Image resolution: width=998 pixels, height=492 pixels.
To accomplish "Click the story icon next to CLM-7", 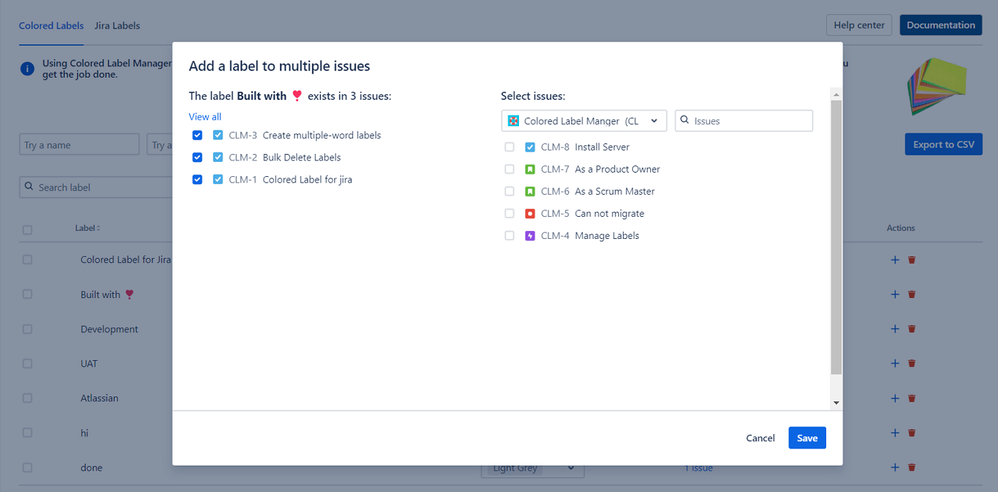I will tap(530, 169).
